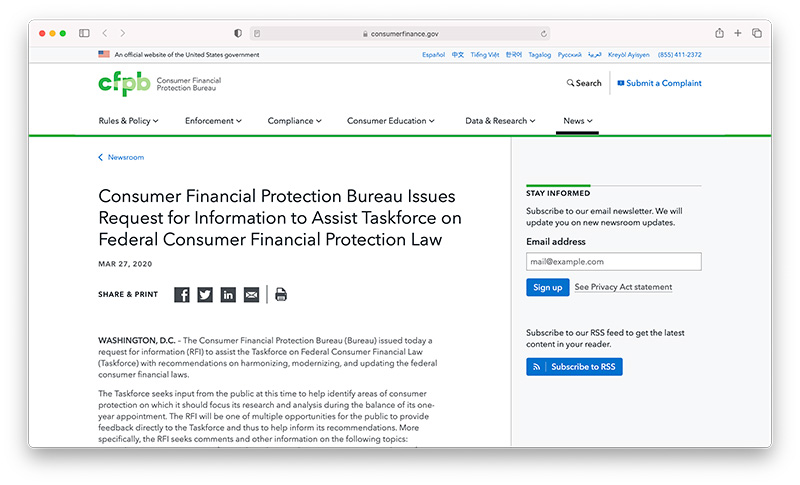Select the News menu item
Screen dimensions: 800x485
(577, 121)
